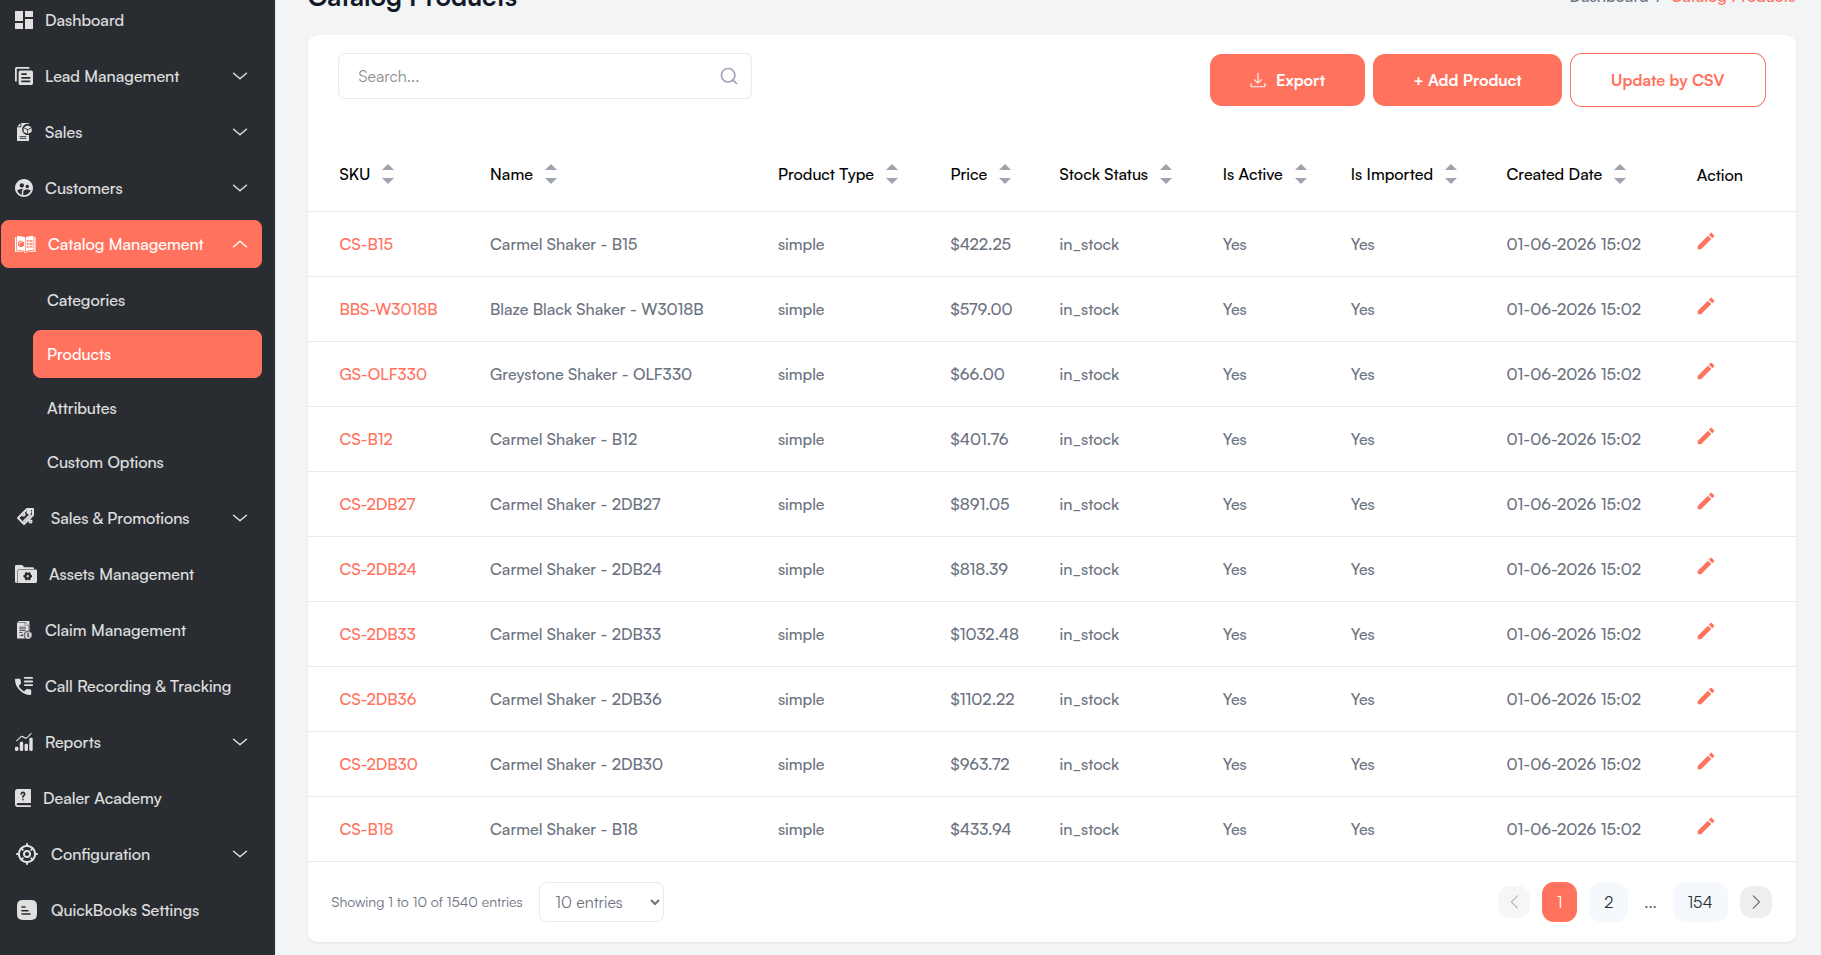
Task: Sort table by SKU column arrows
Action: point(388,174)
